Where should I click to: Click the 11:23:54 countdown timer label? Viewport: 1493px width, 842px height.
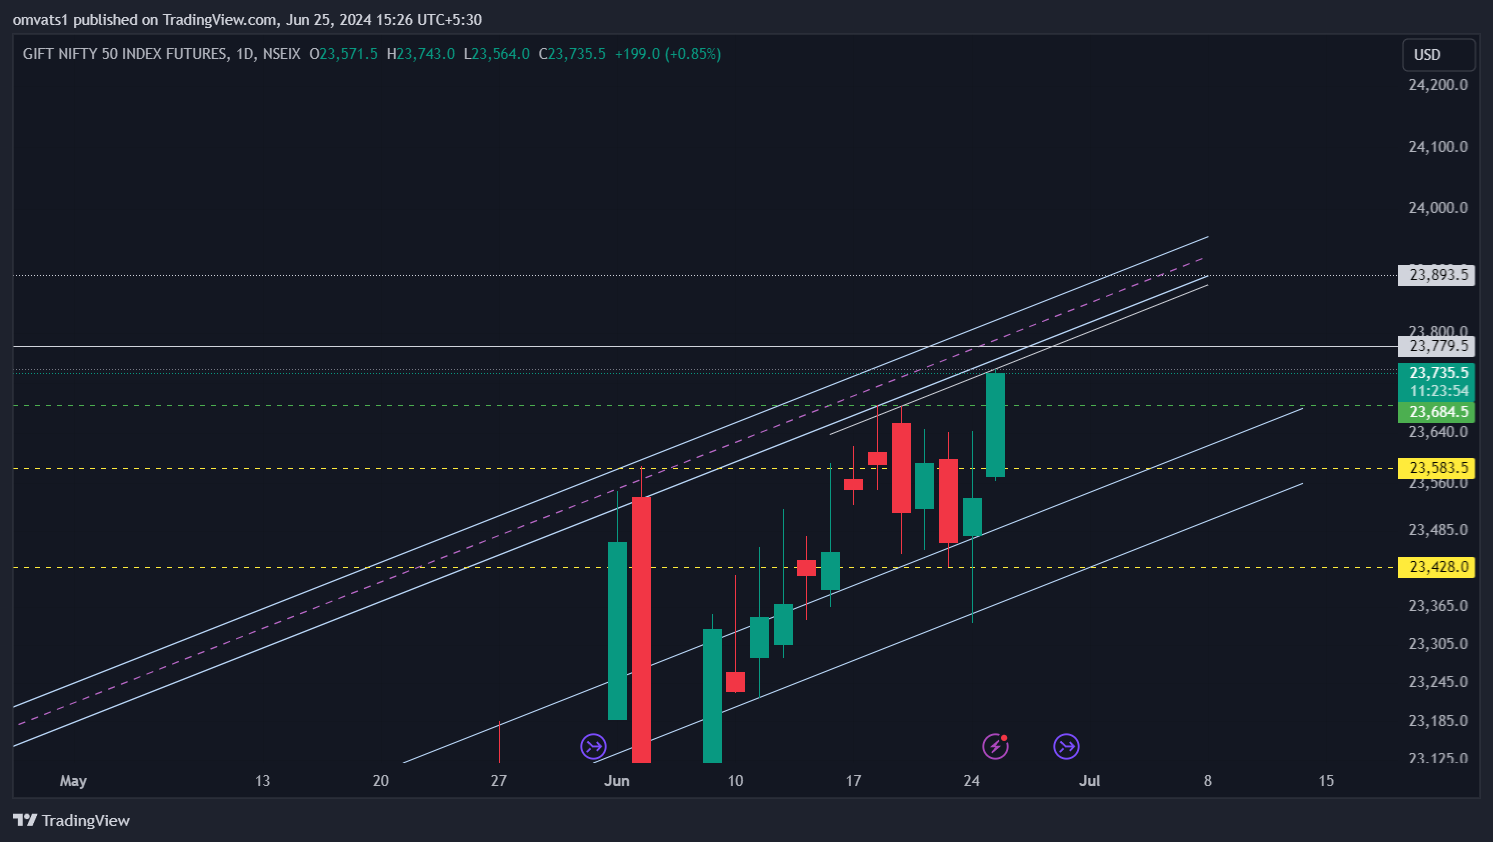coord(1437,391)
